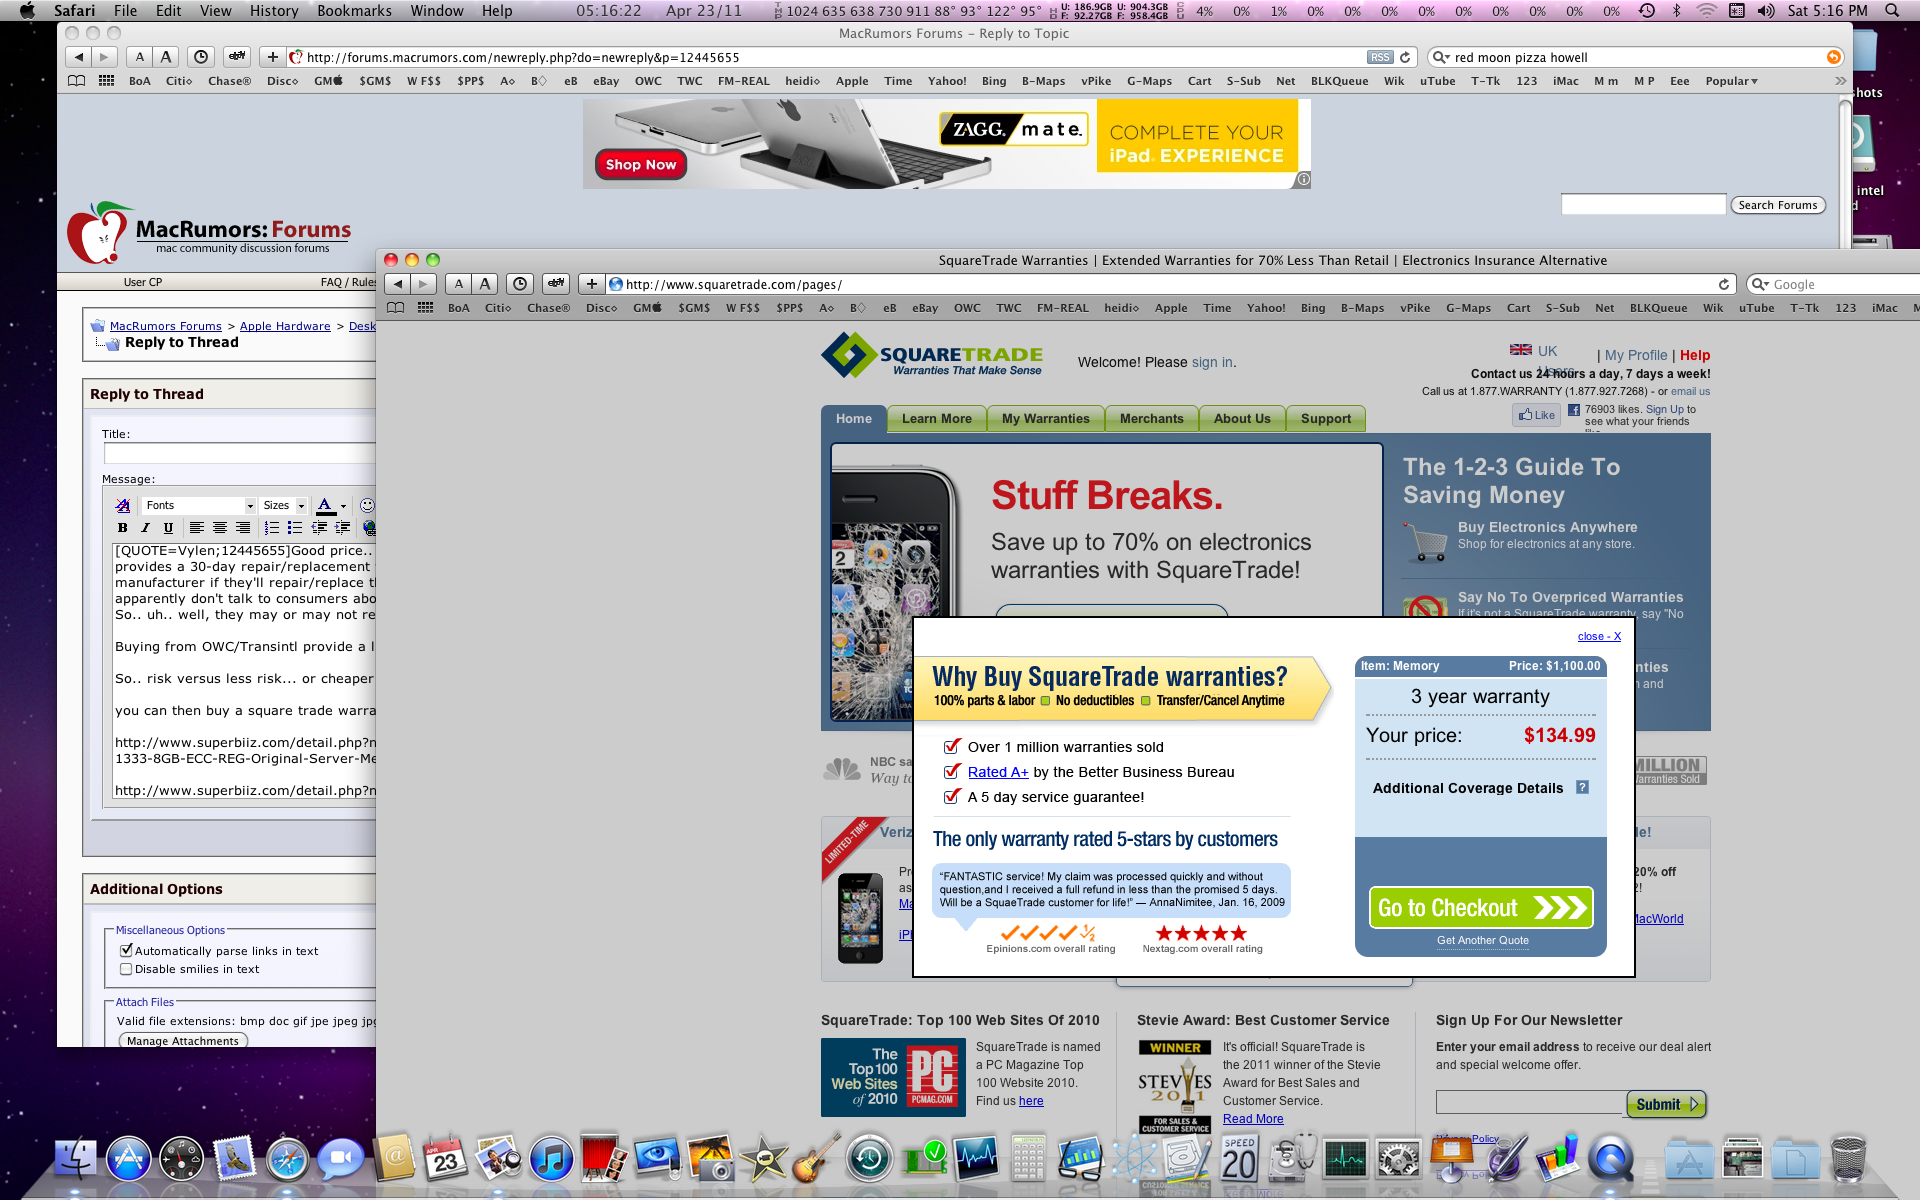Image resolution: width=1920 pixels, height=1200 pixels.
Task: Click Get Another Quote link
Action: point(1482,940)
